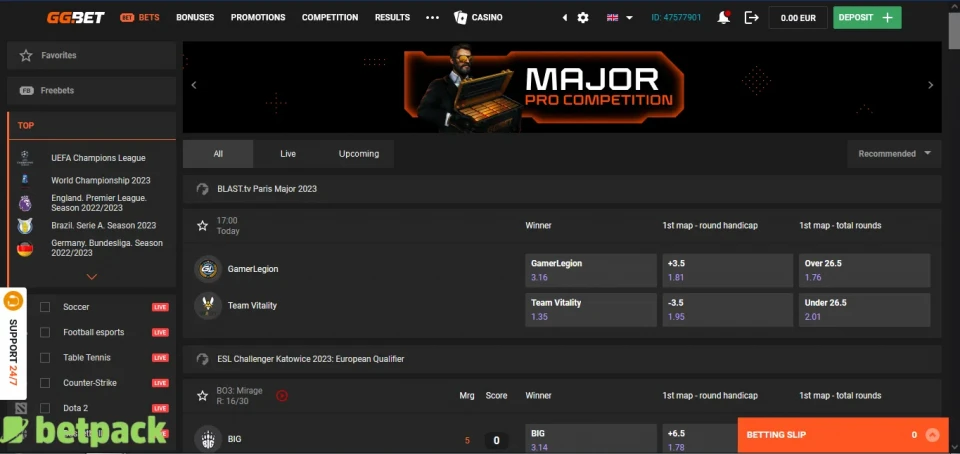Click the Freebets FB icon
960x454 pixels.
coord(26,91)
